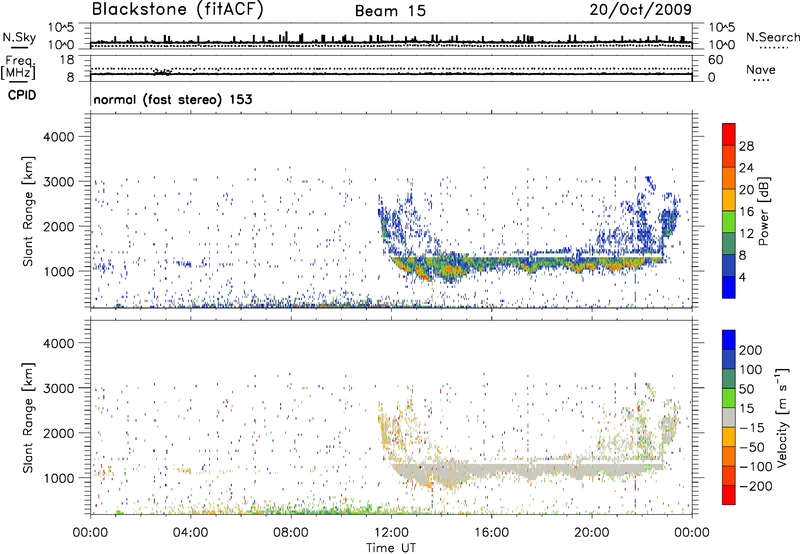The height and width of the screenshot is (554, 800).
Task: Click the '28' power colorbar value
Action: coord(746,146)
